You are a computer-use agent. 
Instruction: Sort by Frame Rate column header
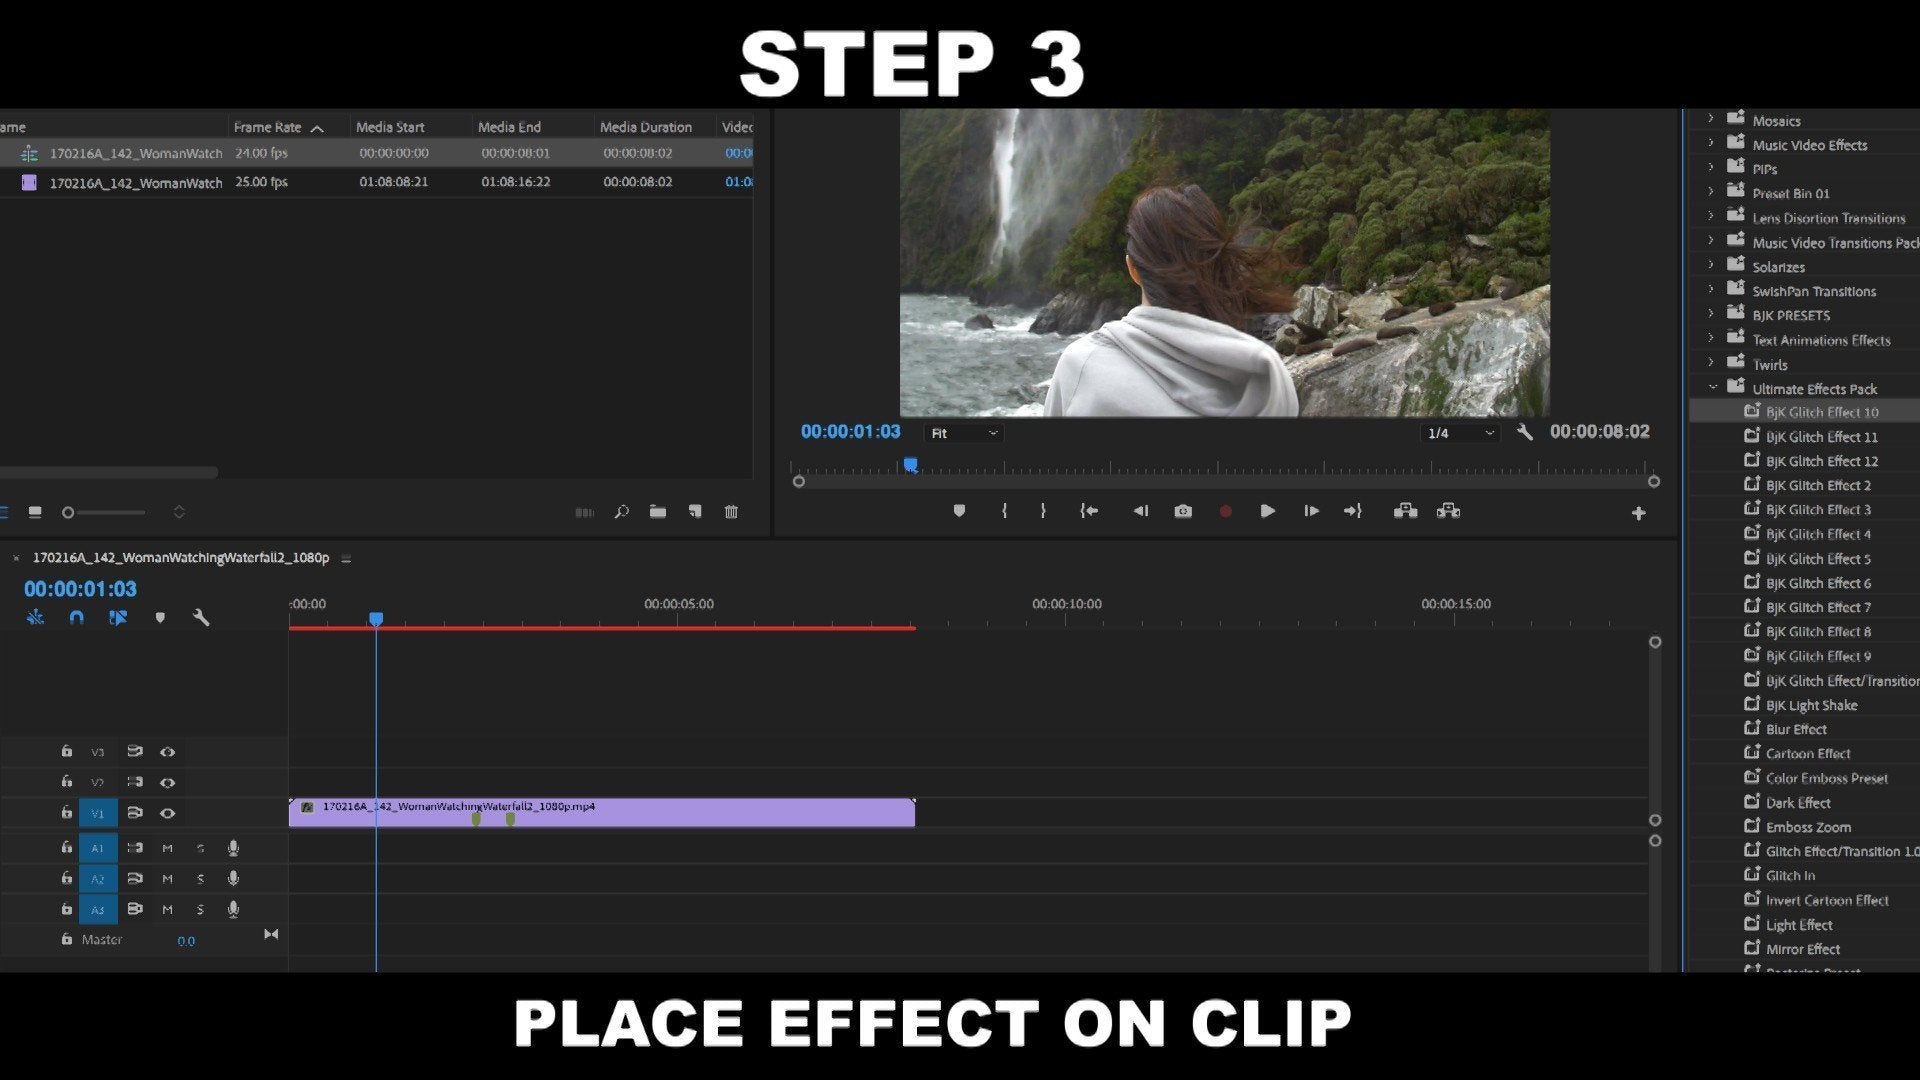(x=268, y=127)
